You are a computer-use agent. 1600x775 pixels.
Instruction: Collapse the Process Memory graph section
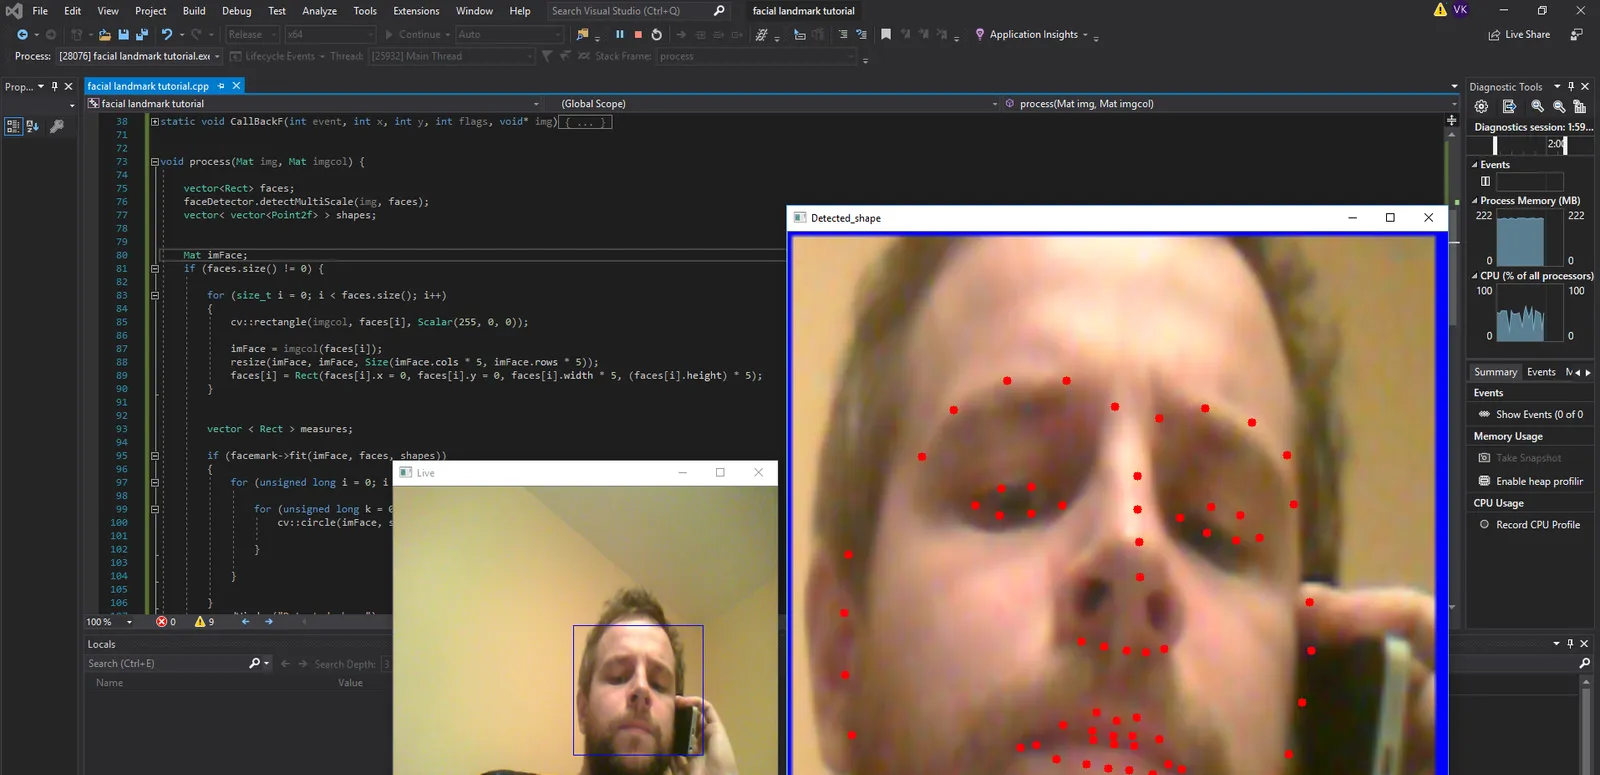coord(1475,201)
